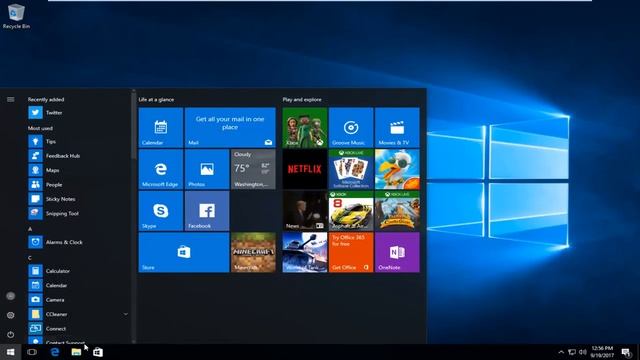This screenshot has height=360, width=640.
Task: Launch the OneNote tile
Action: point(397,252)
